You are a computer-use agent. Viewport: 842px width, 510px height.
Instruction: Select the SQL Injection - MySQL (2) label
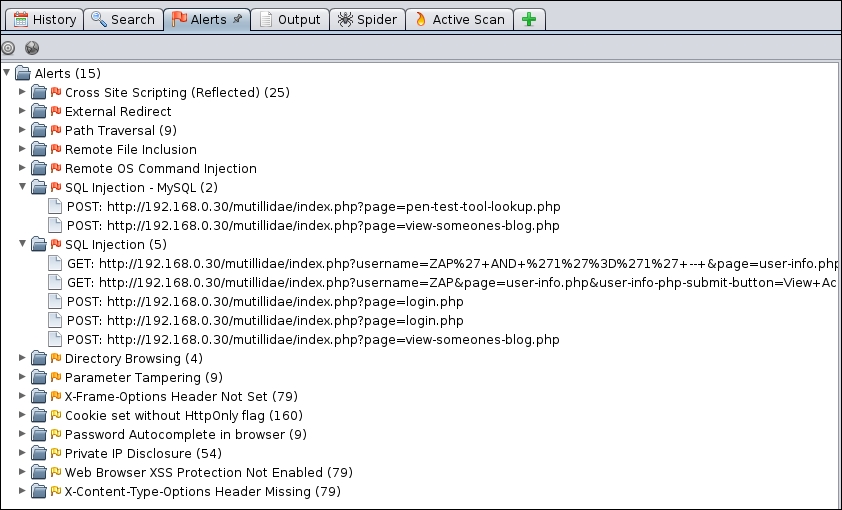coord(141,187)
